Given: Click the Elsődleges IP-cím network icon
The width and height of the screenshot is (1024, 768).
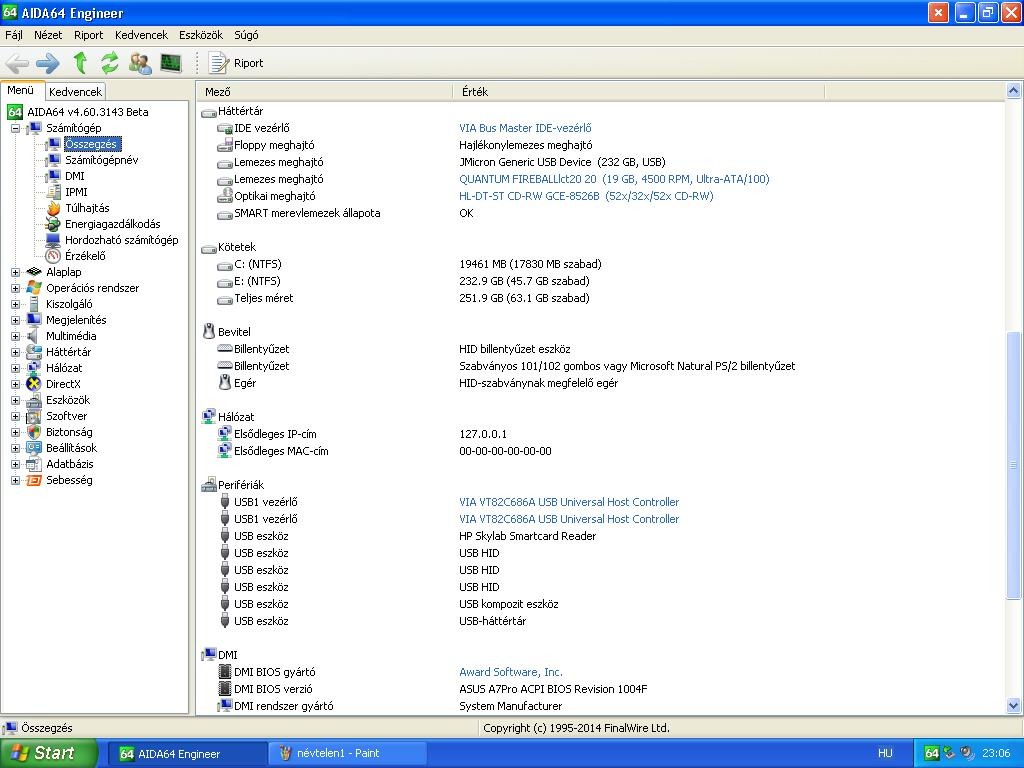Looking at the screenshot, I should tap(225, 434).
